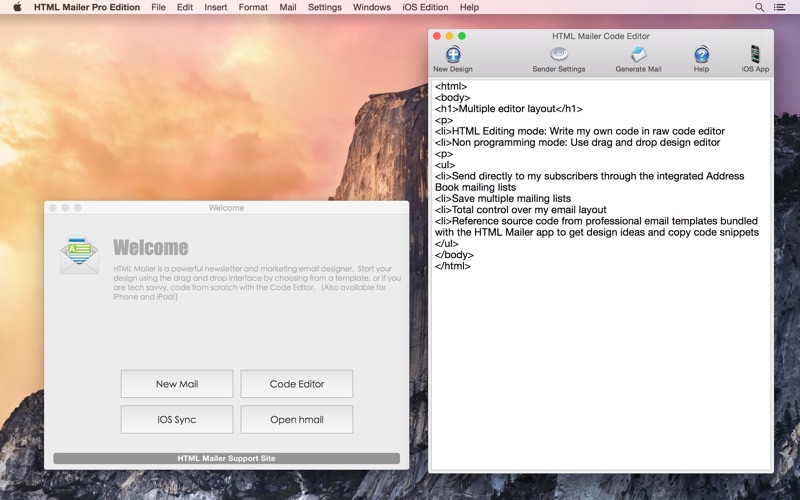The image size is (800, 500).
Task: Click the 'Non programming mode' code line
Action: [577, 142]
